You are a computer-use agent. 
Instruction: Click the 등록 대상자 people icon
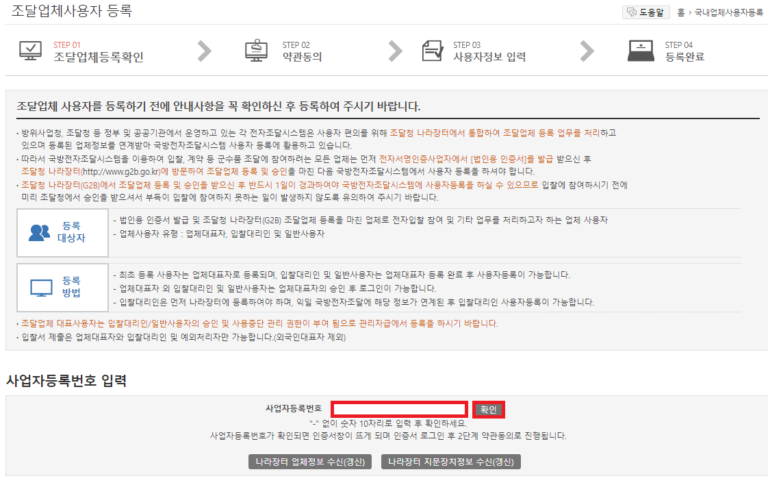(x=40, y=231)
